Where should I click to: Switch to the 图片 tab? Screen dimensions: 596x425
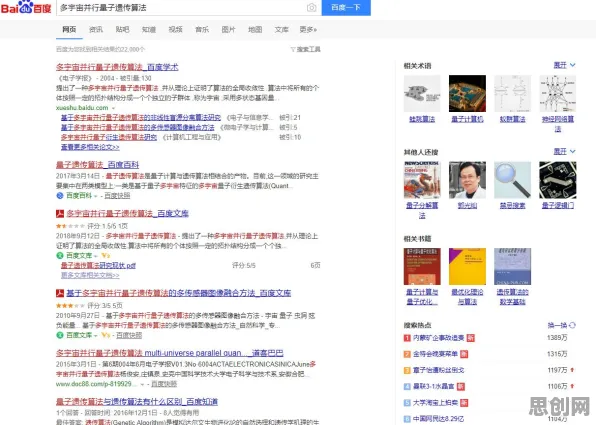(x=228, y=29)
